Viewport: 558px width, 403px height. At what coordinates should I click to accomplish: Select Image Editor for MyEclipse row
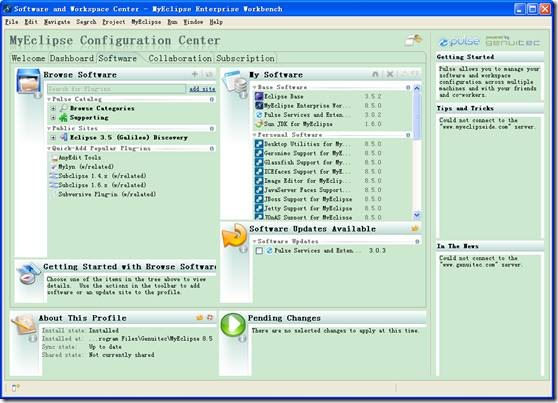[x=318, y=181]
